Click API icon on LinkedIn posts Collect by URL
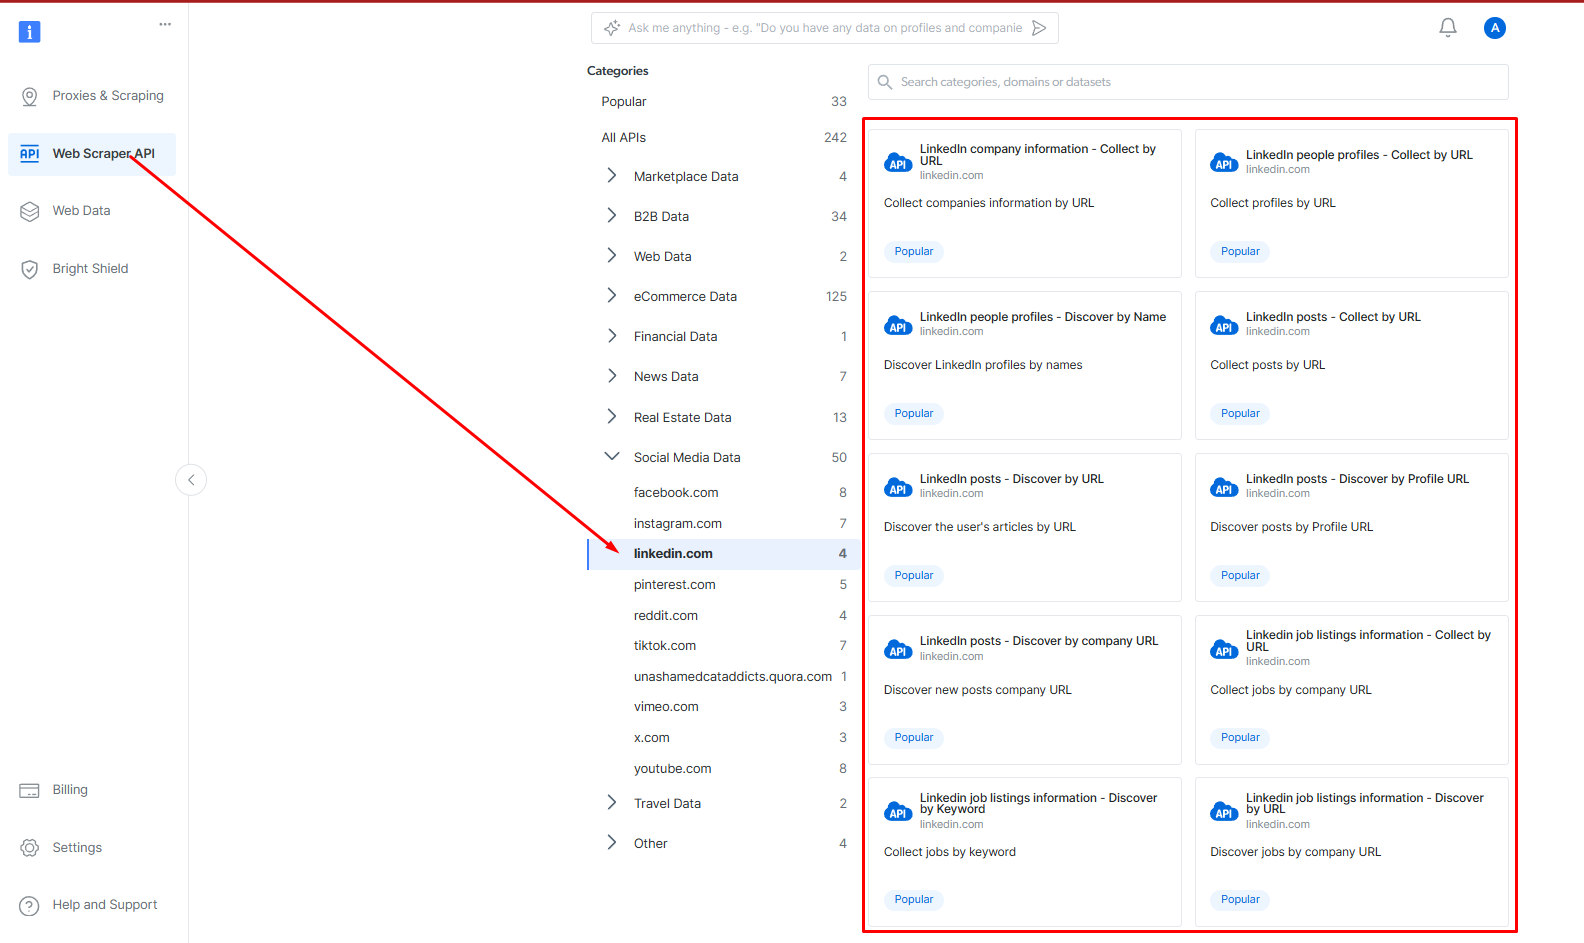Viewport: 1584px width, 943px height. pyautogui.click(x=1224, y=325)
